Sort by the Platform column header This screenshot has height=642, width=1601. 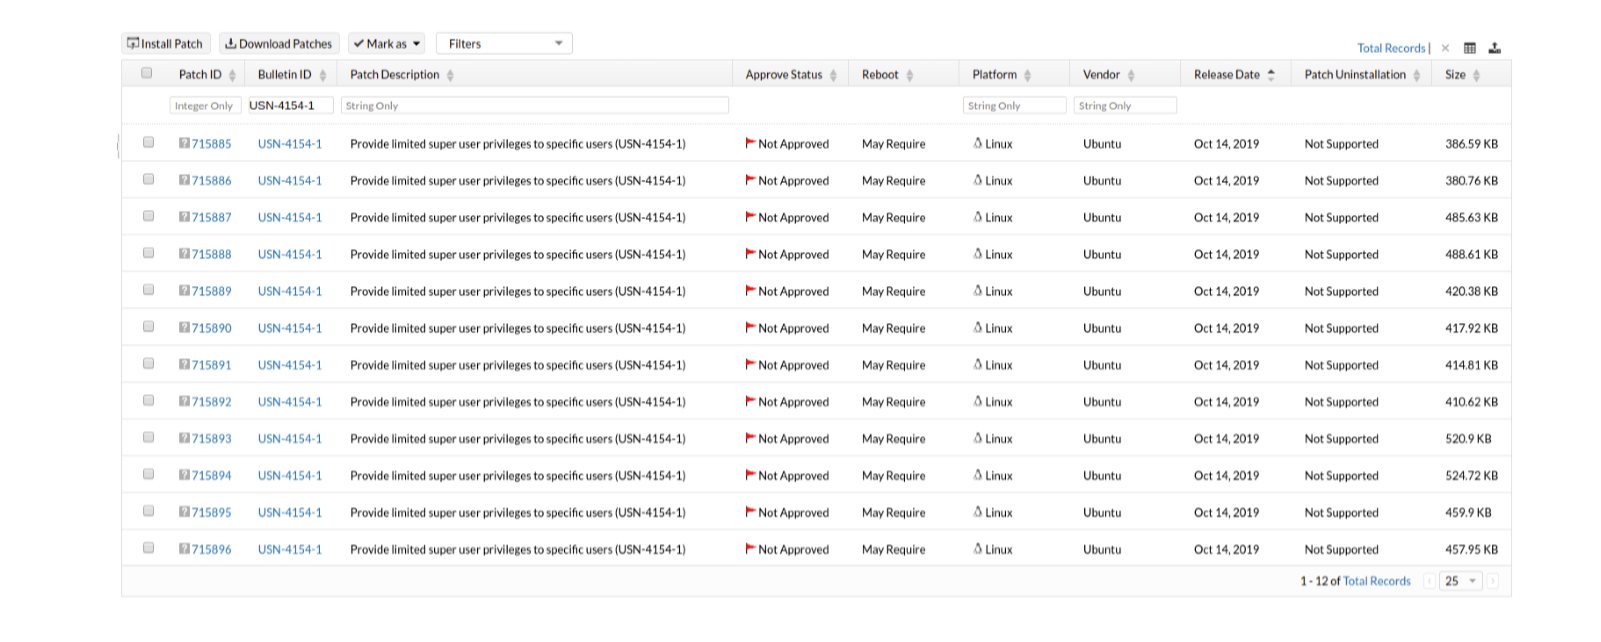point(994,75)
